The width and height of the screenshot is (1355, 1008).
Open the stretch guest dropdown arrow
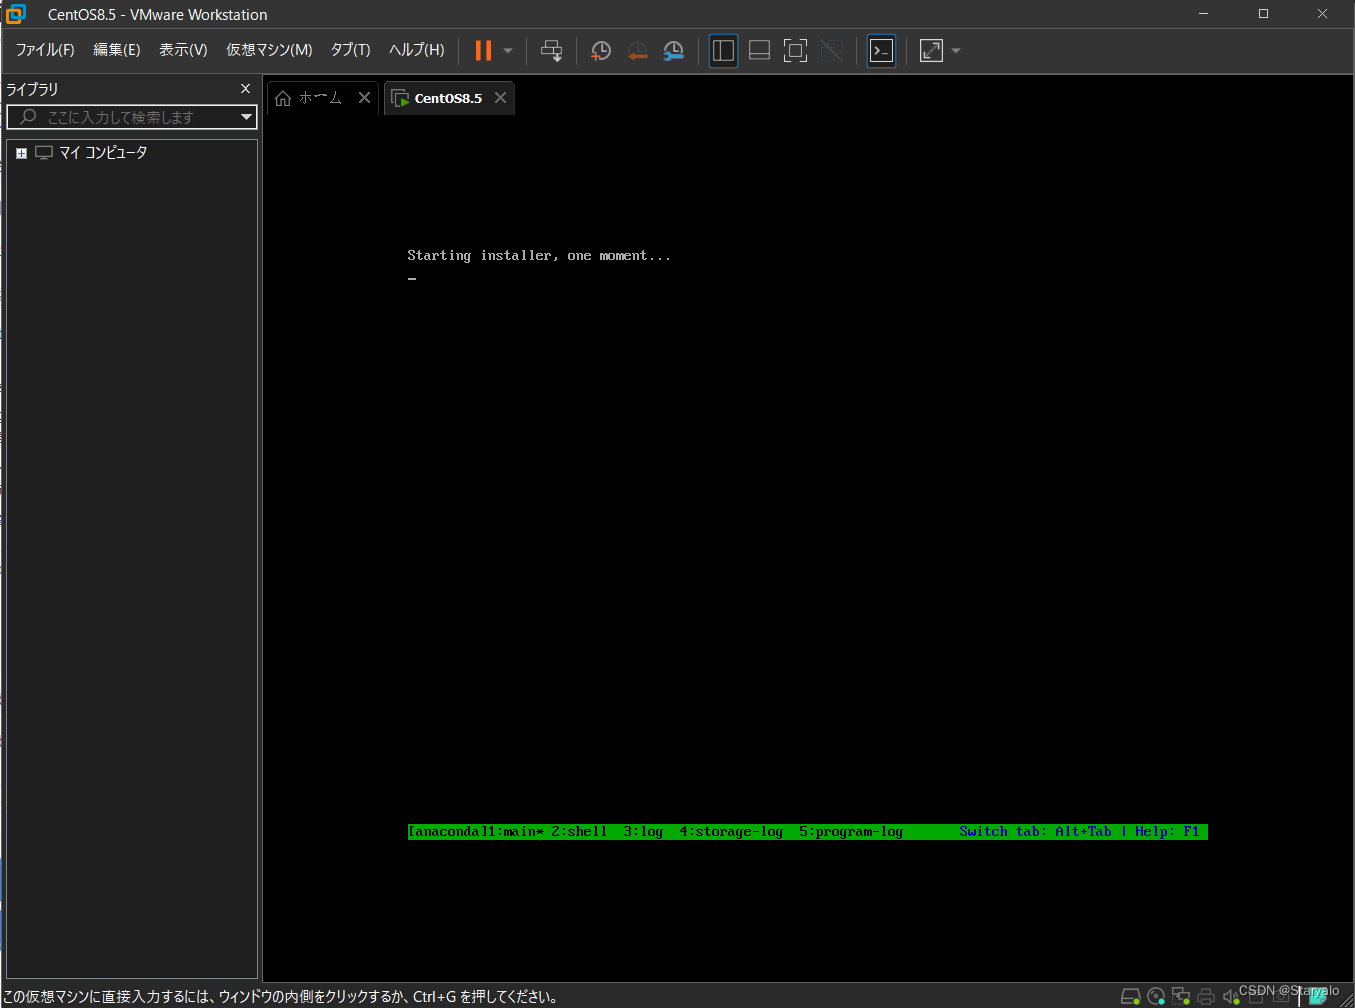956,50
